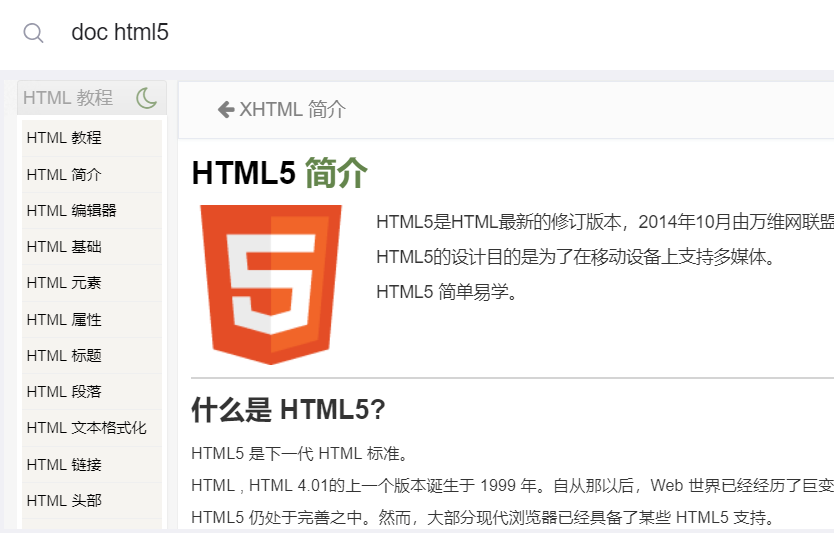834x533 pixels.
Task: Click text 'HTML5 是下一代 HTML 标准。'
Action: [x=301, y=454]
